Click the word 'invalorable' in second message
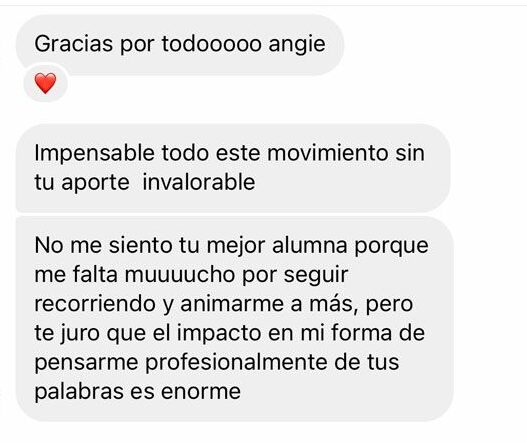Viewport: 527px width, 443px height. coord(199,183)
